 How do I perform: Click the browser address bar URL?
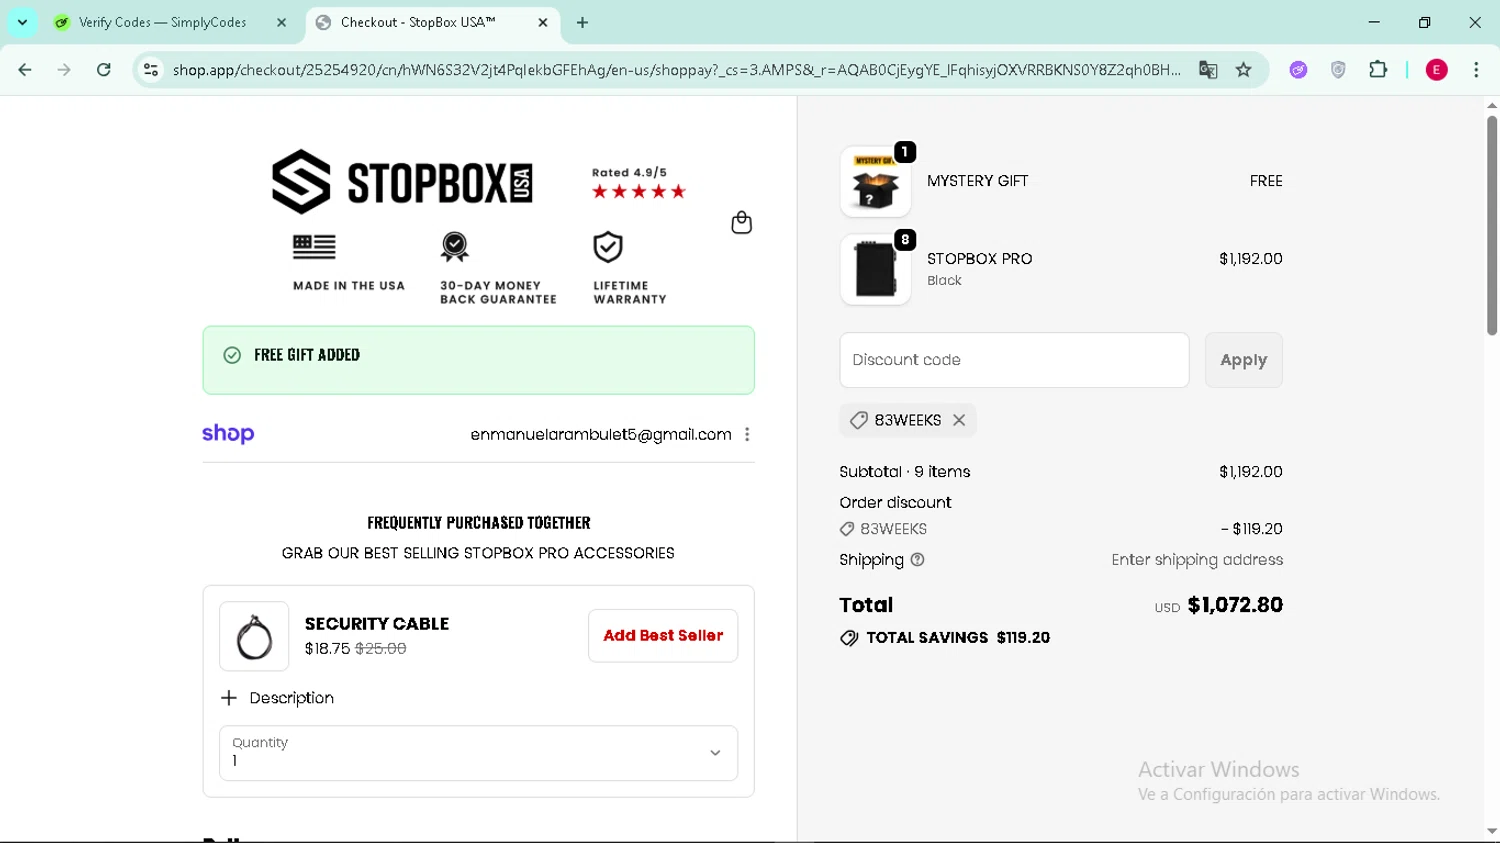[676, 70]
